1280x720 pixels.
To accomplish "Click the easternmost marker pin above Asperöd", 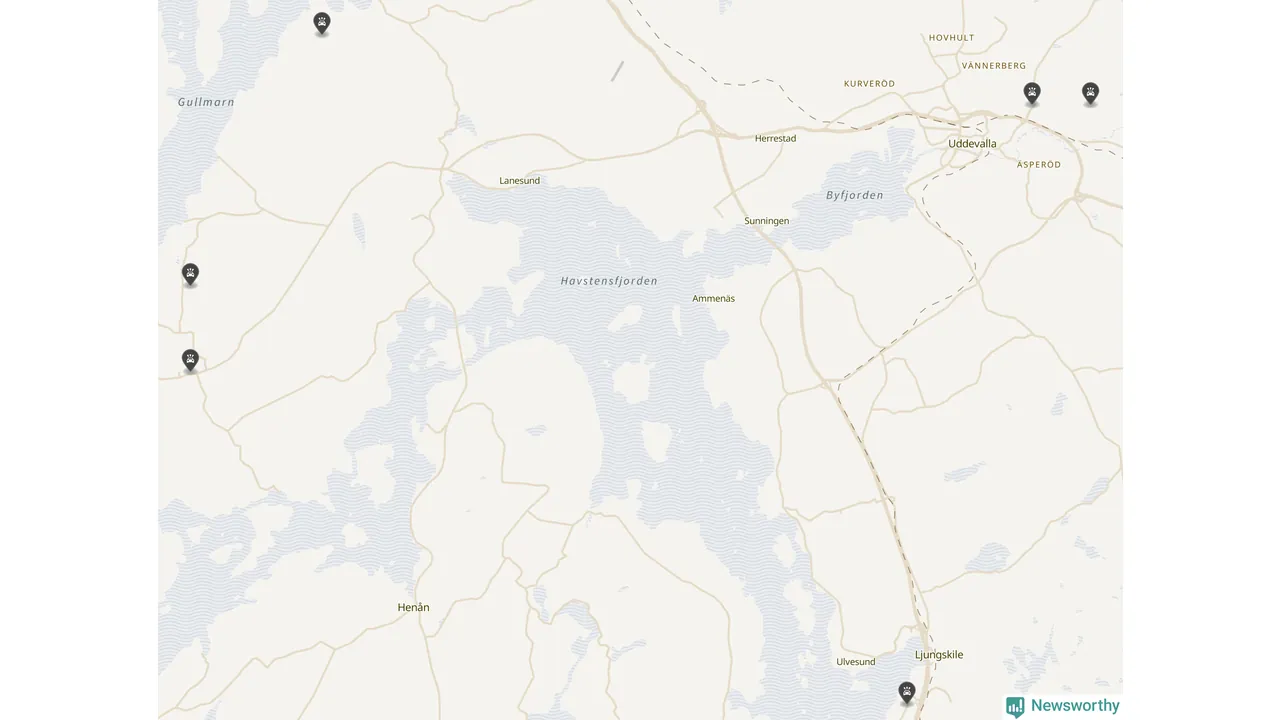I will coord(1090,93).
